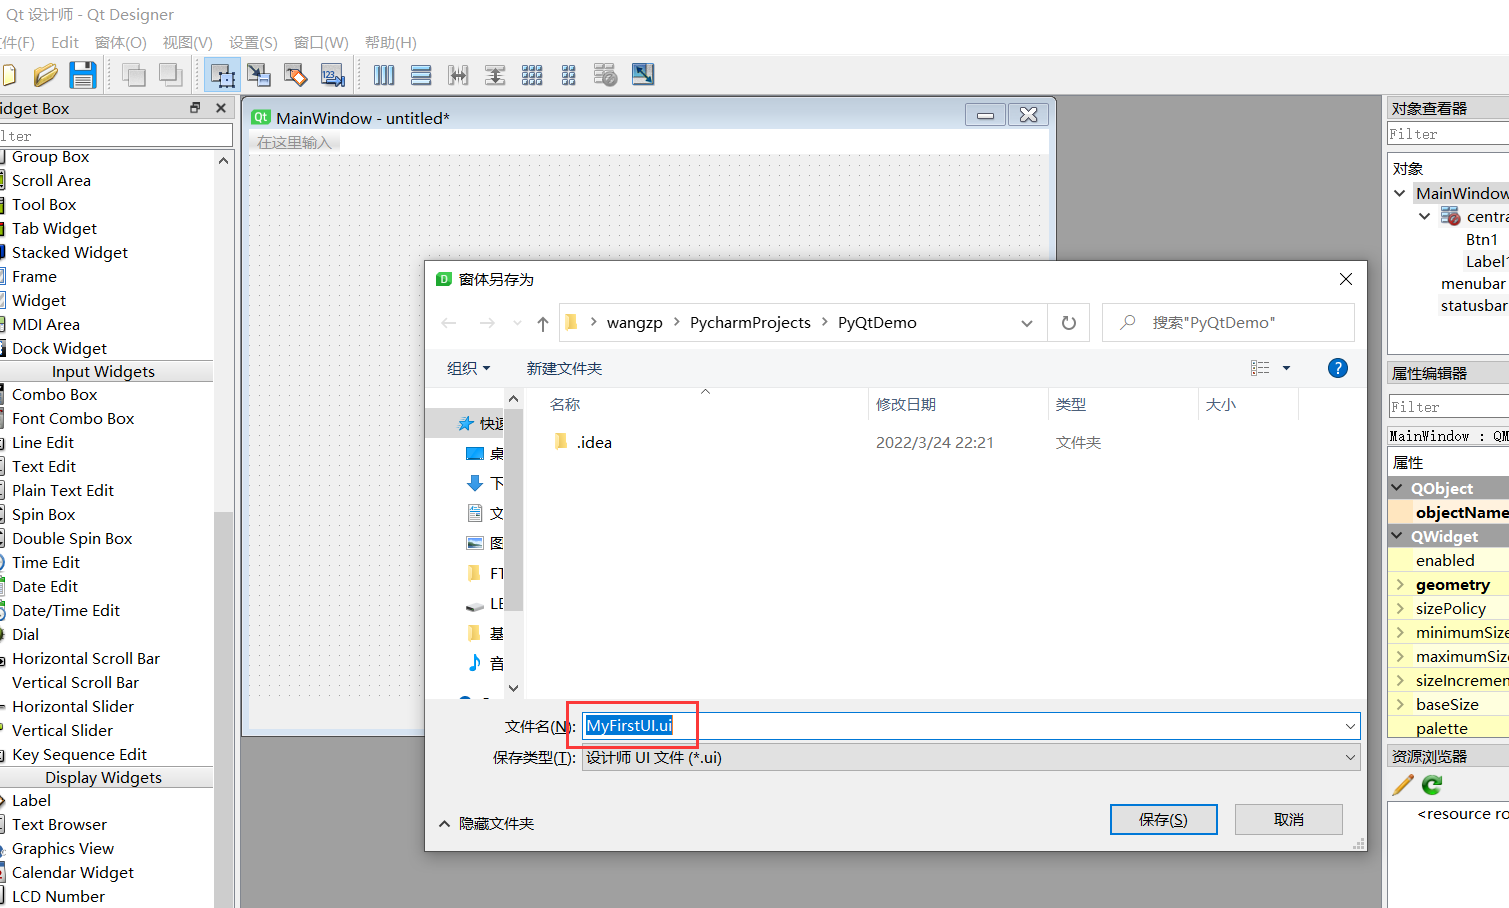Select menubar in the object tree
The image size is (1509, 908).
(1473, 283)
